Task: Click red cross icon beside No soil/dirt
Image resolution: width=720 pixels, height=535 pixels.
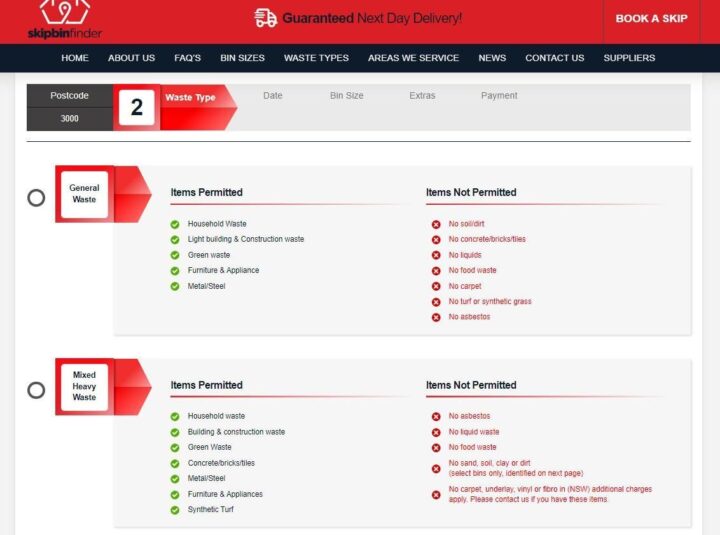Action: coord(436,224)
